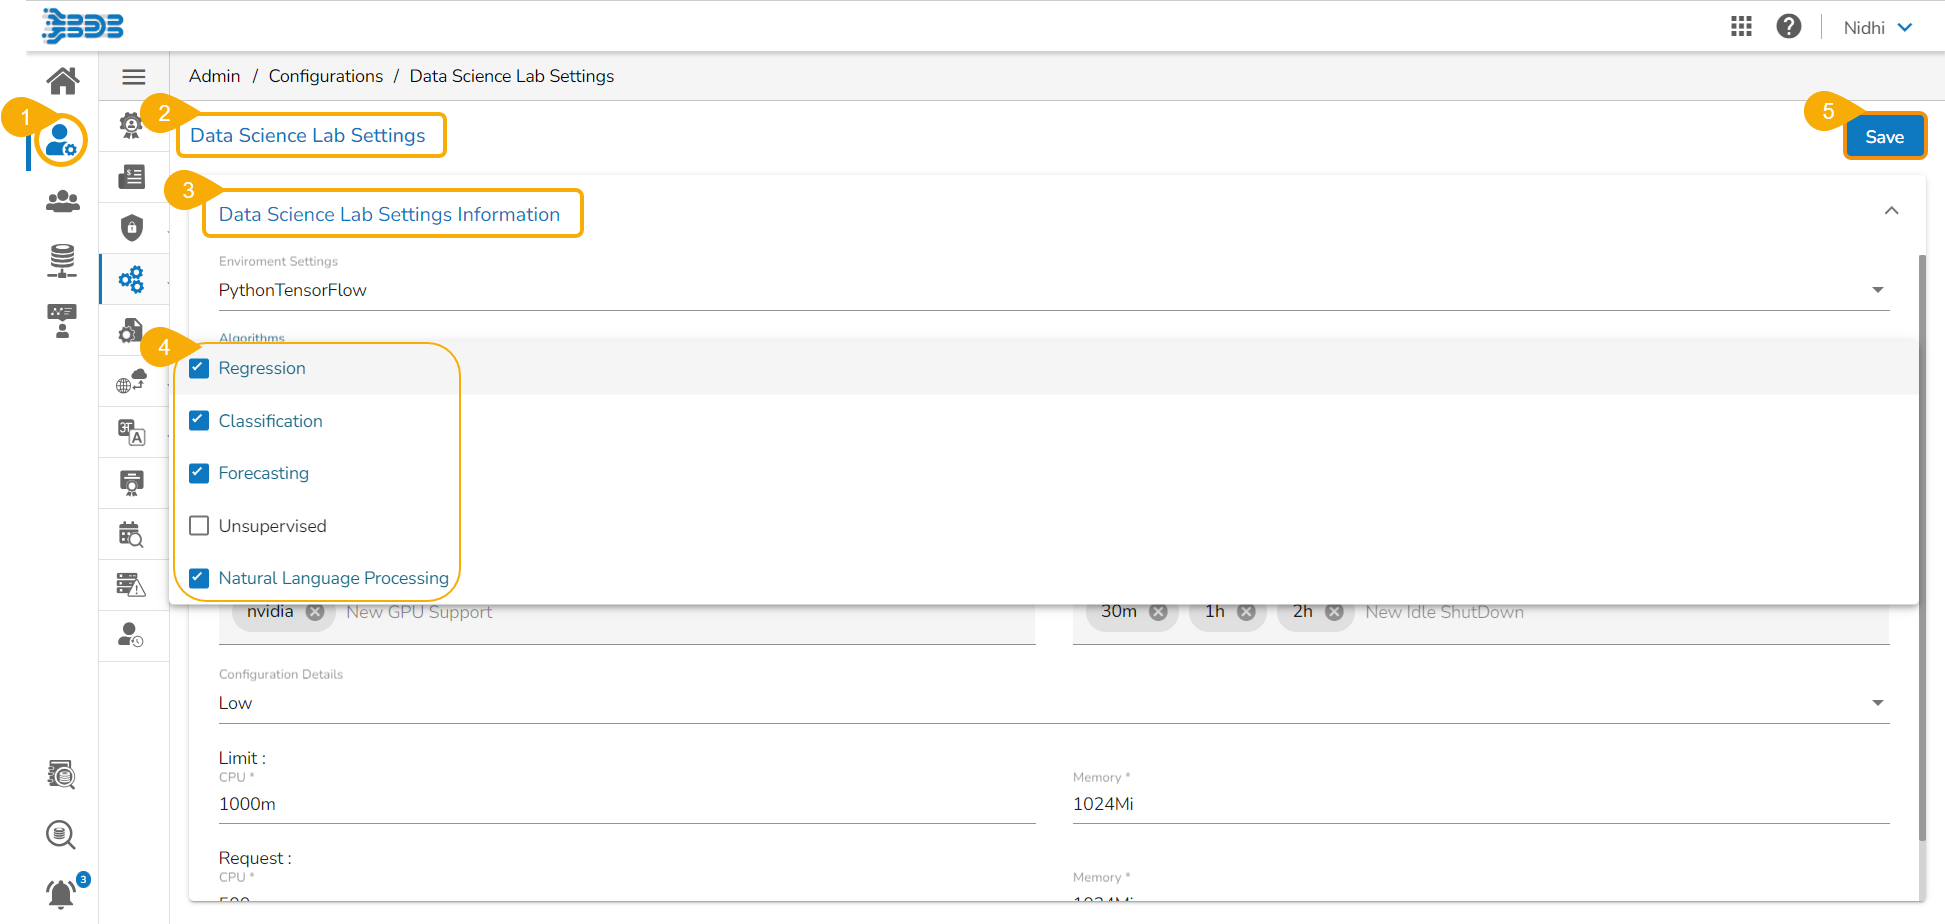This screenshot has height=924, width=1945.
Task: Uncheck the Regression algorithm checkbox
Action: pos(199,368)
